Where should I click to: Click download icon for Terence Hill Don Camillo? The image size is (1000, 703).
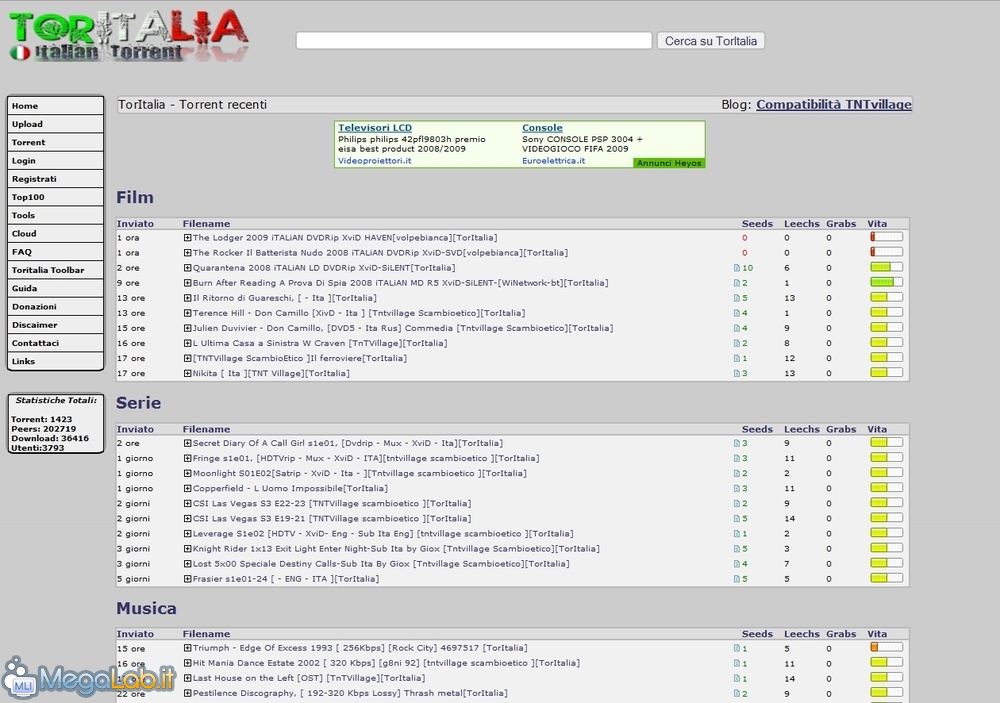coord(737,313)
